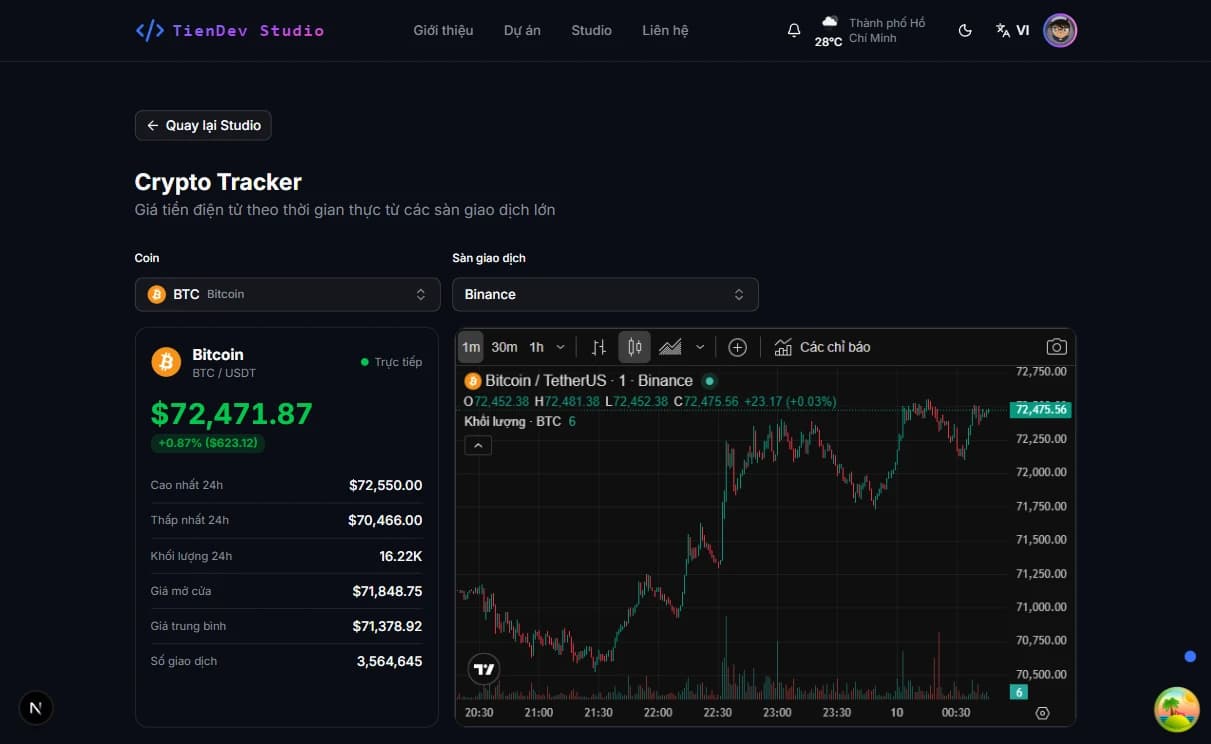Switch language with VI translate button
The image size is (1211, 744).
1012,30
